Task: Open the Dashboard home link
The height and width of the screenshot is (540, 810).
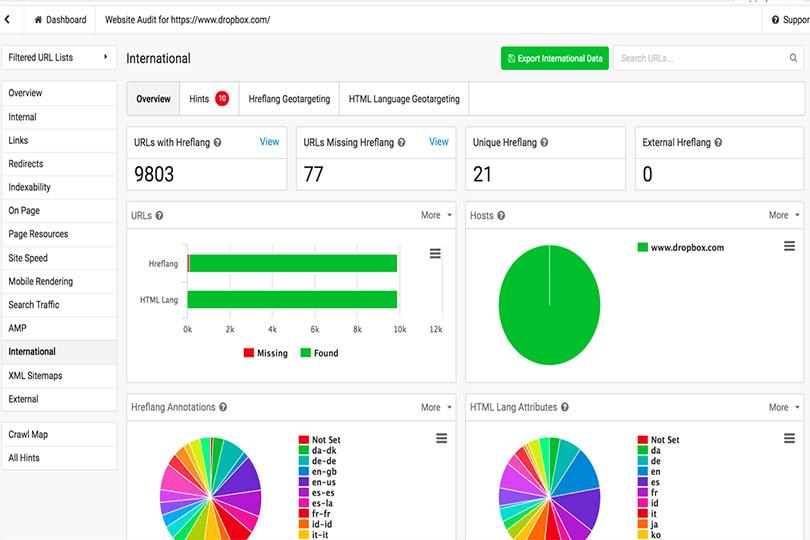Action: pos(60,20)
